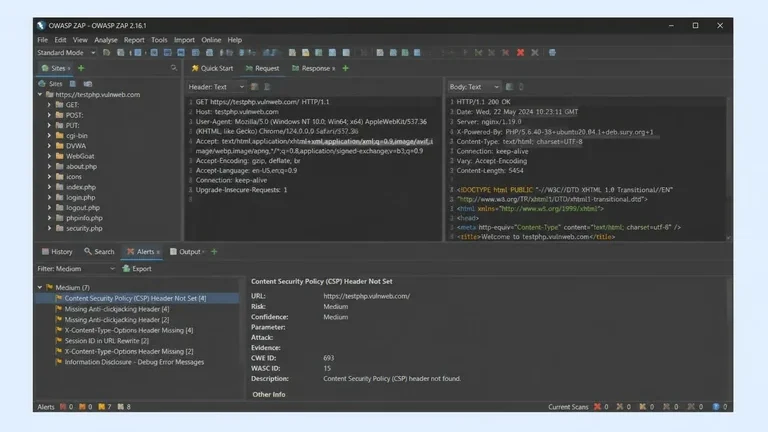
Task: Select the about.php tree item
Action: (x=81, y=167)
